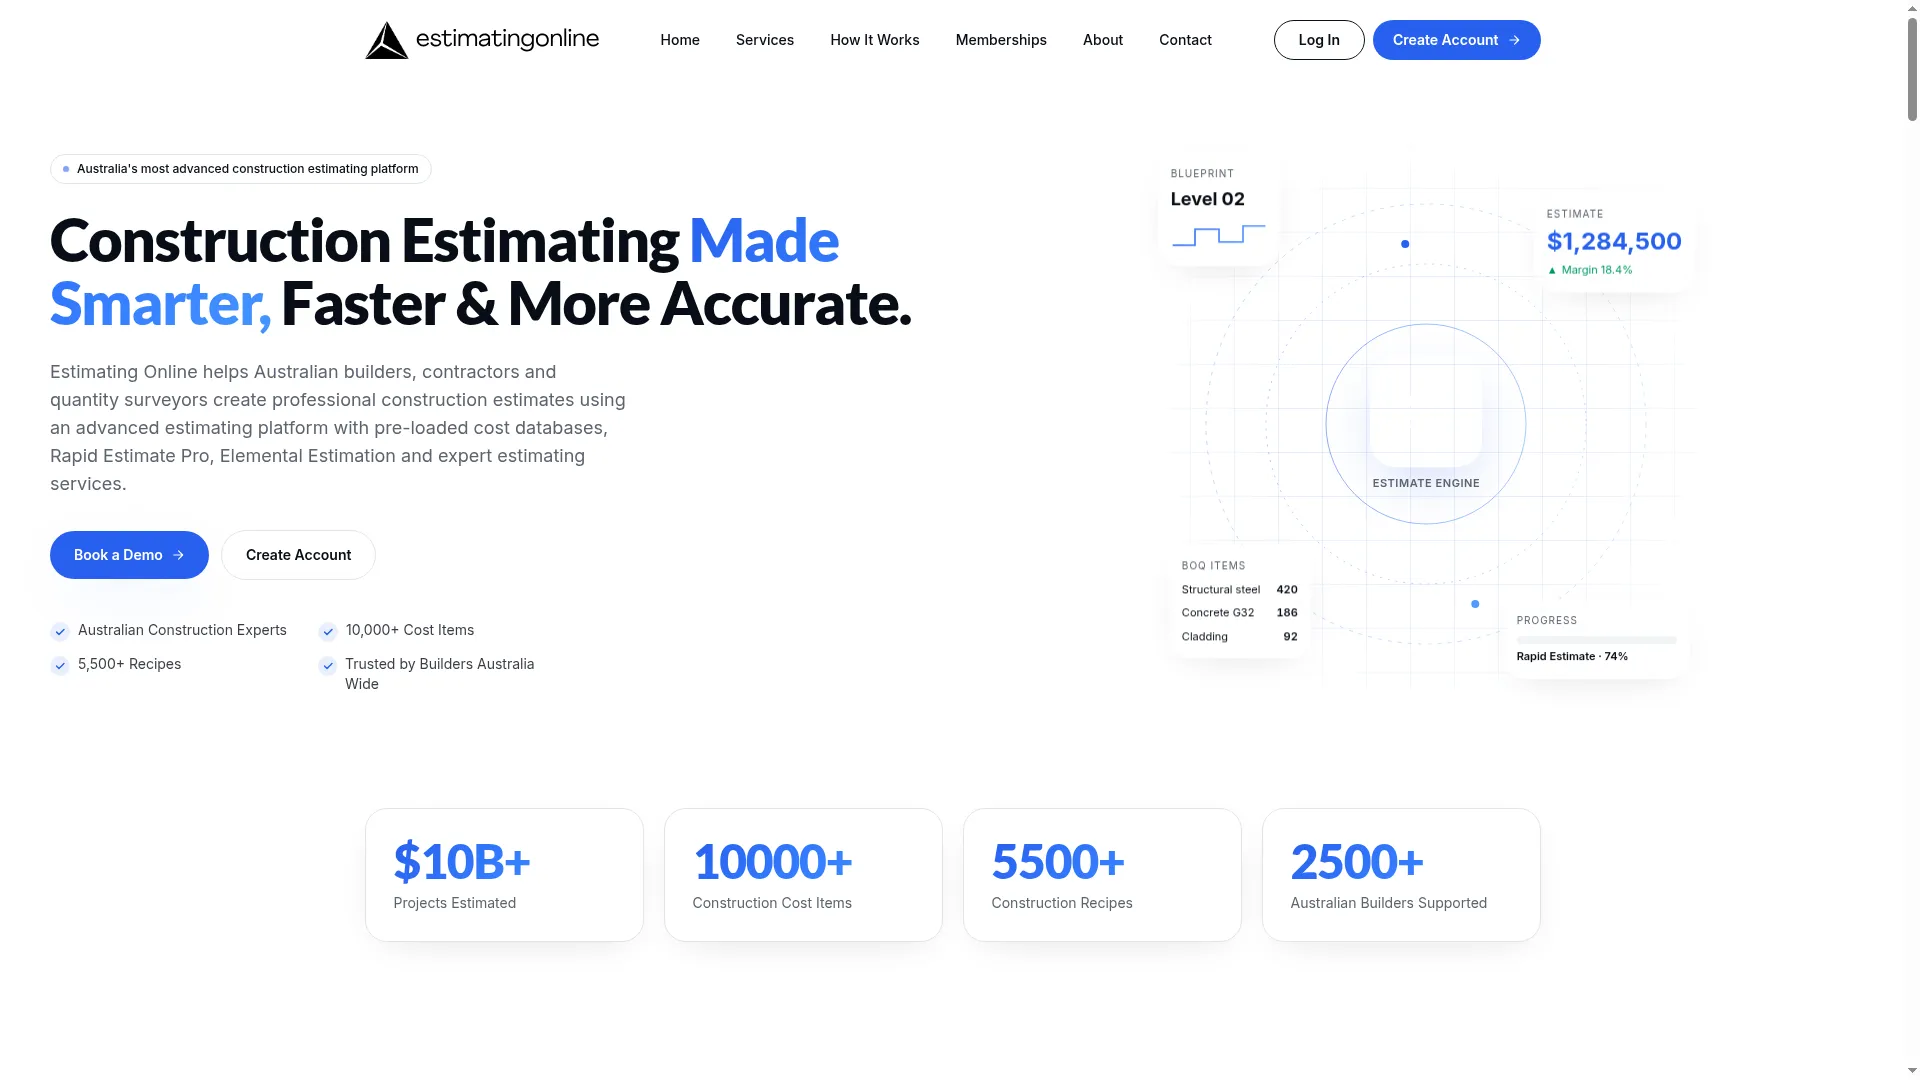Click the blueprint line graph icon
1920x1080 pixels.
(x=1218, y=235)
